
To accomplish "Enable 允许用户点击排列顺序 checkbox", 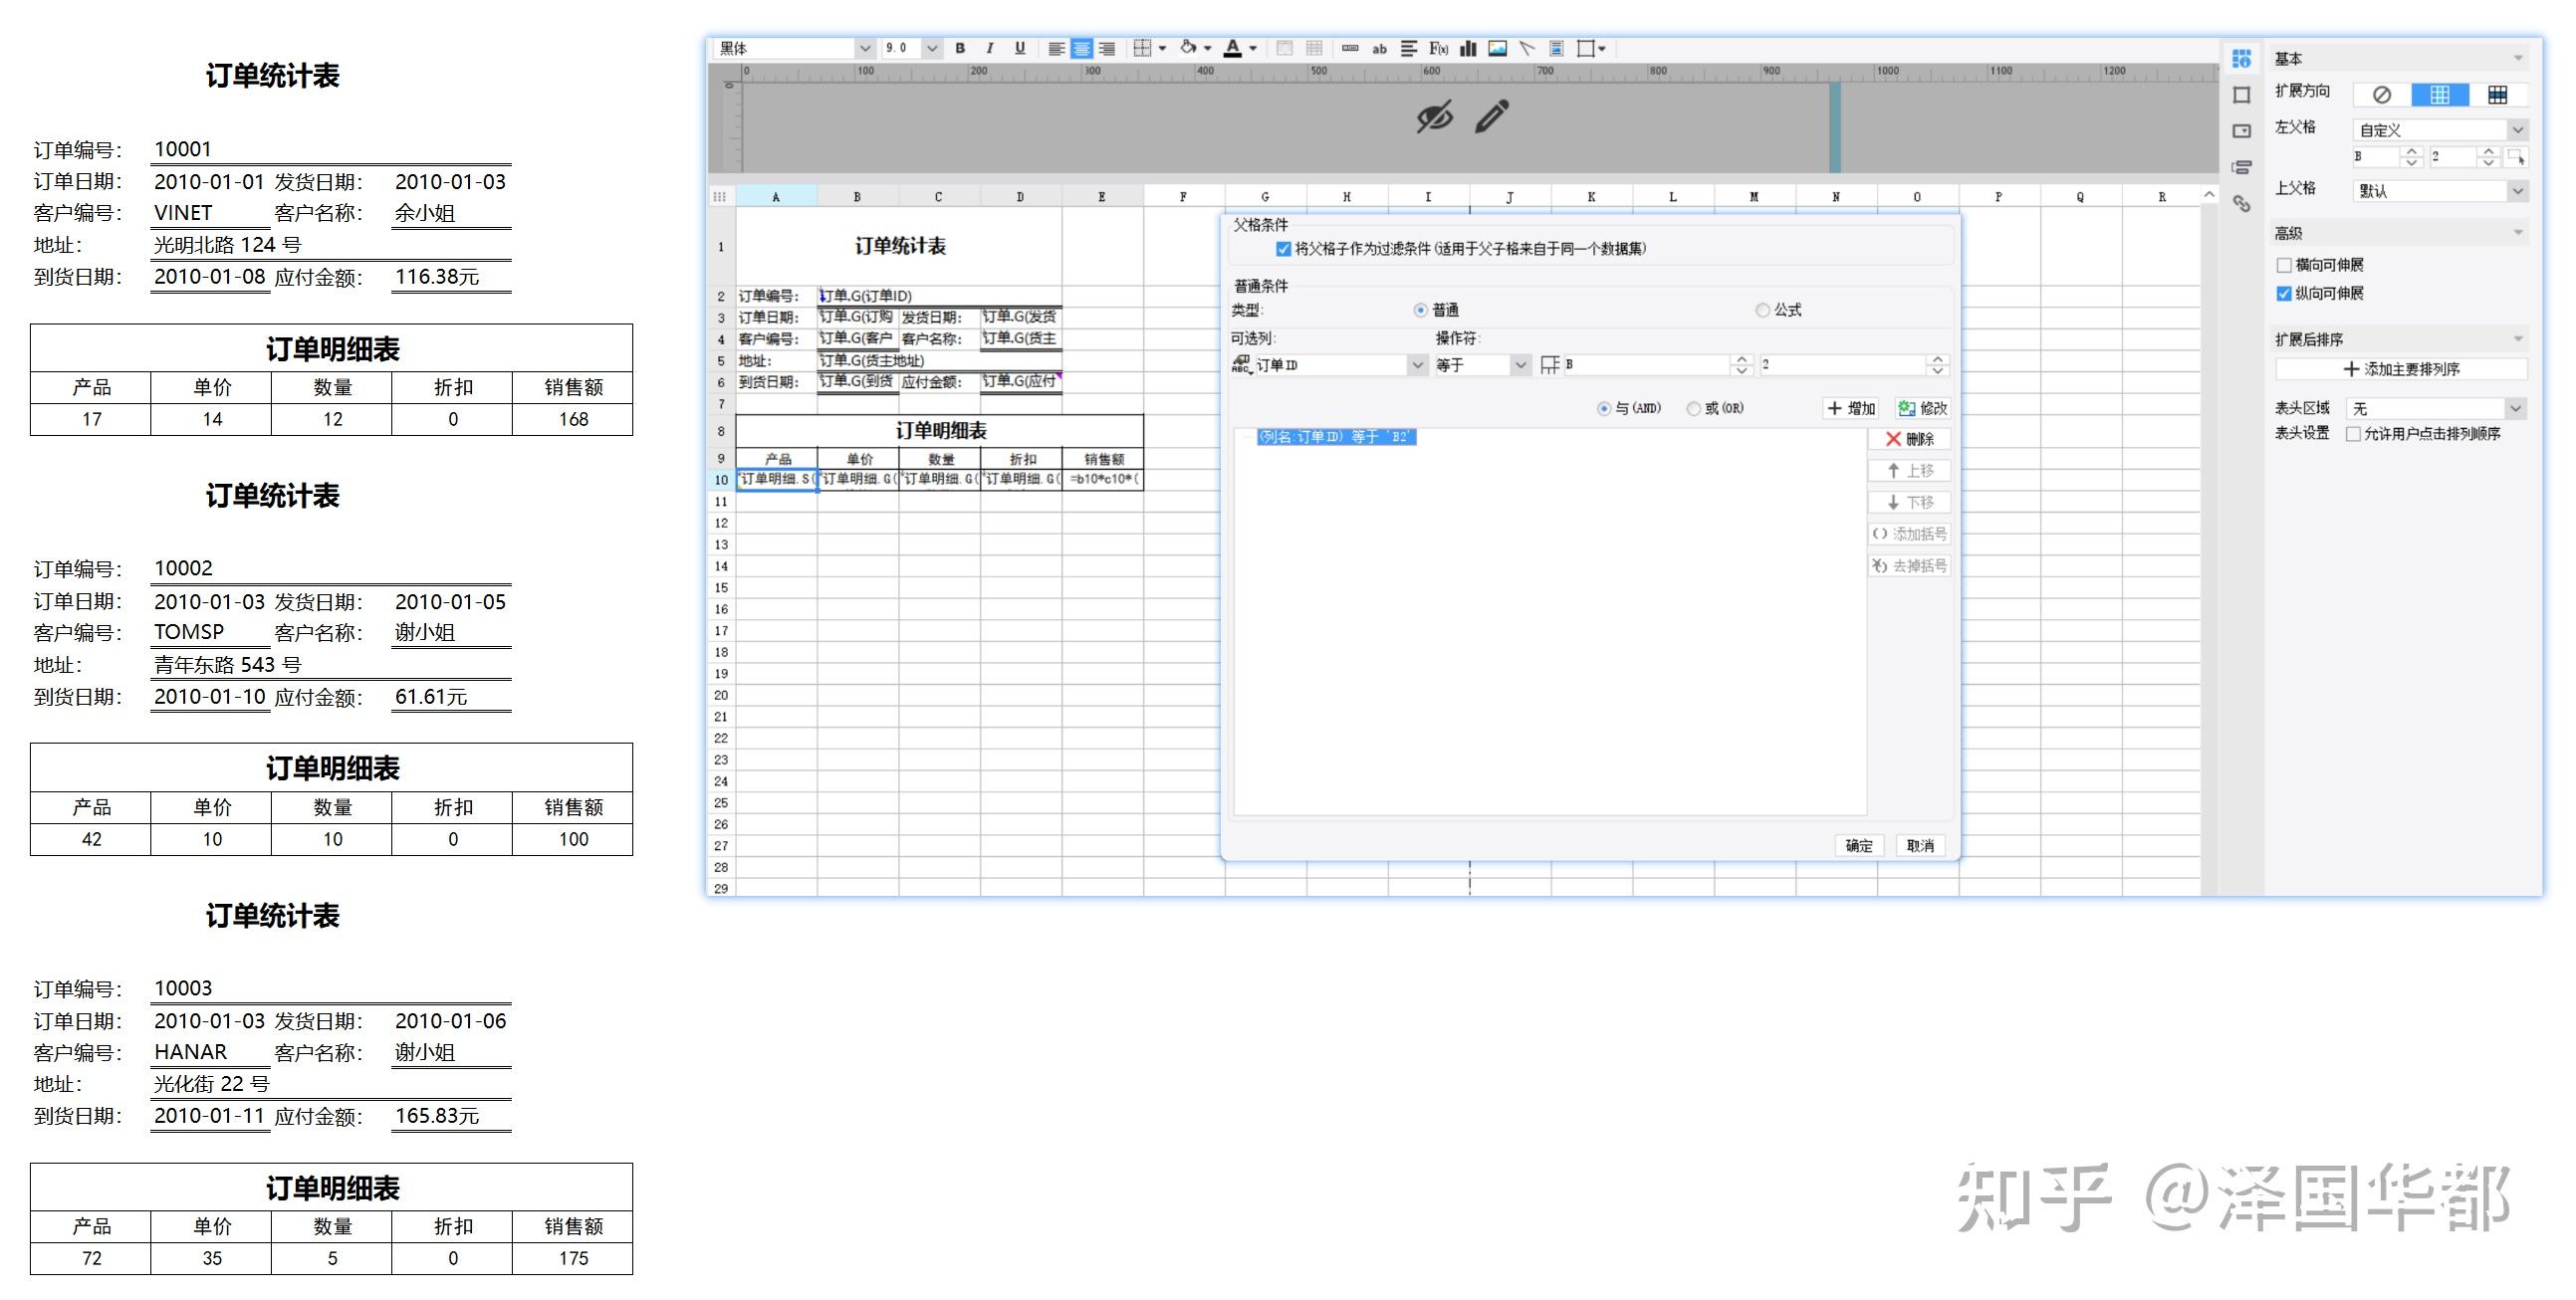I will click(2353, 434).
